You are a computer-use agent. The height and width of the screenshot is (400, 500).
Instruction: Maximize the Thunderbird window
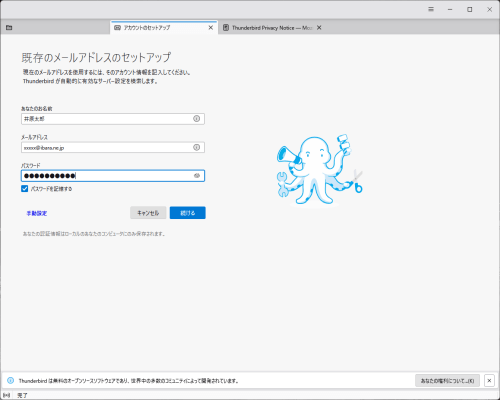(470, 9)
